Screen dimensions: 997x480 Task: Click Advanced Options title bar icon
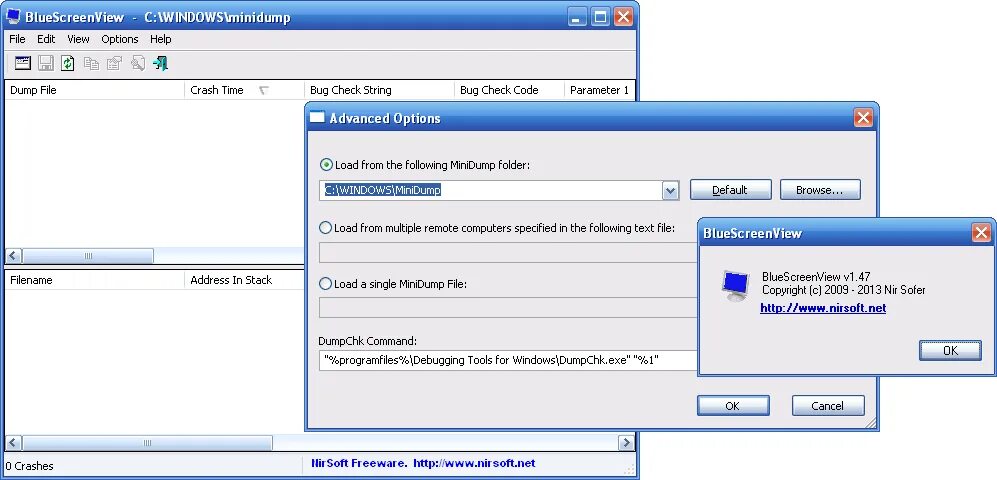[317, 118]
